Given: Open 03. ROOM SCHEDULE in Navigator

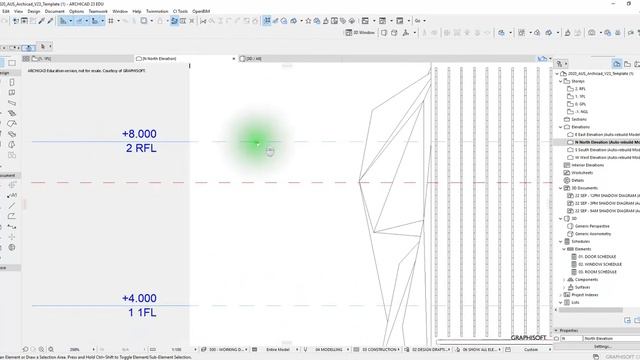Looking at the screenshot, I should tap(594, 272).
